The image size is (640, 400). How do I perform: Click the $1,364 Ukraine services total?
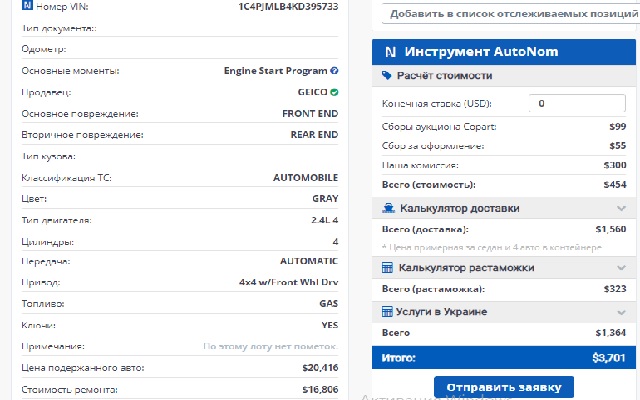(611, 333)
